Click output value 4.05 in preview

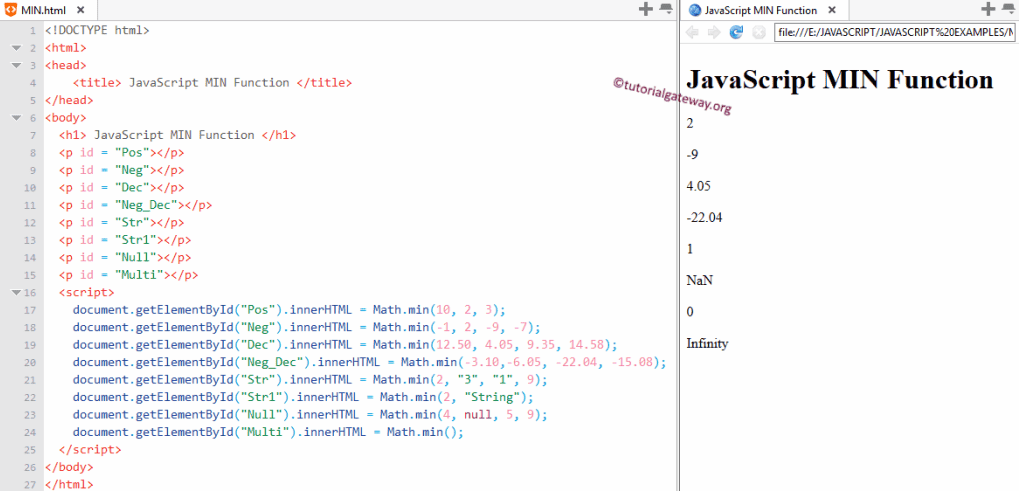699,186
